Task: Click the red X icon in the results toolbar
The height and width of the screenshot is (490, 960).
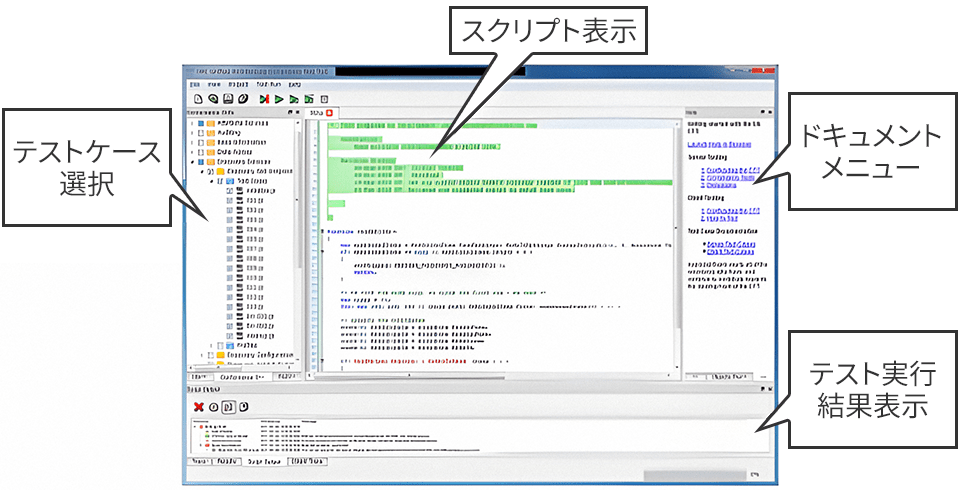Action: click(x=198, y=407)
